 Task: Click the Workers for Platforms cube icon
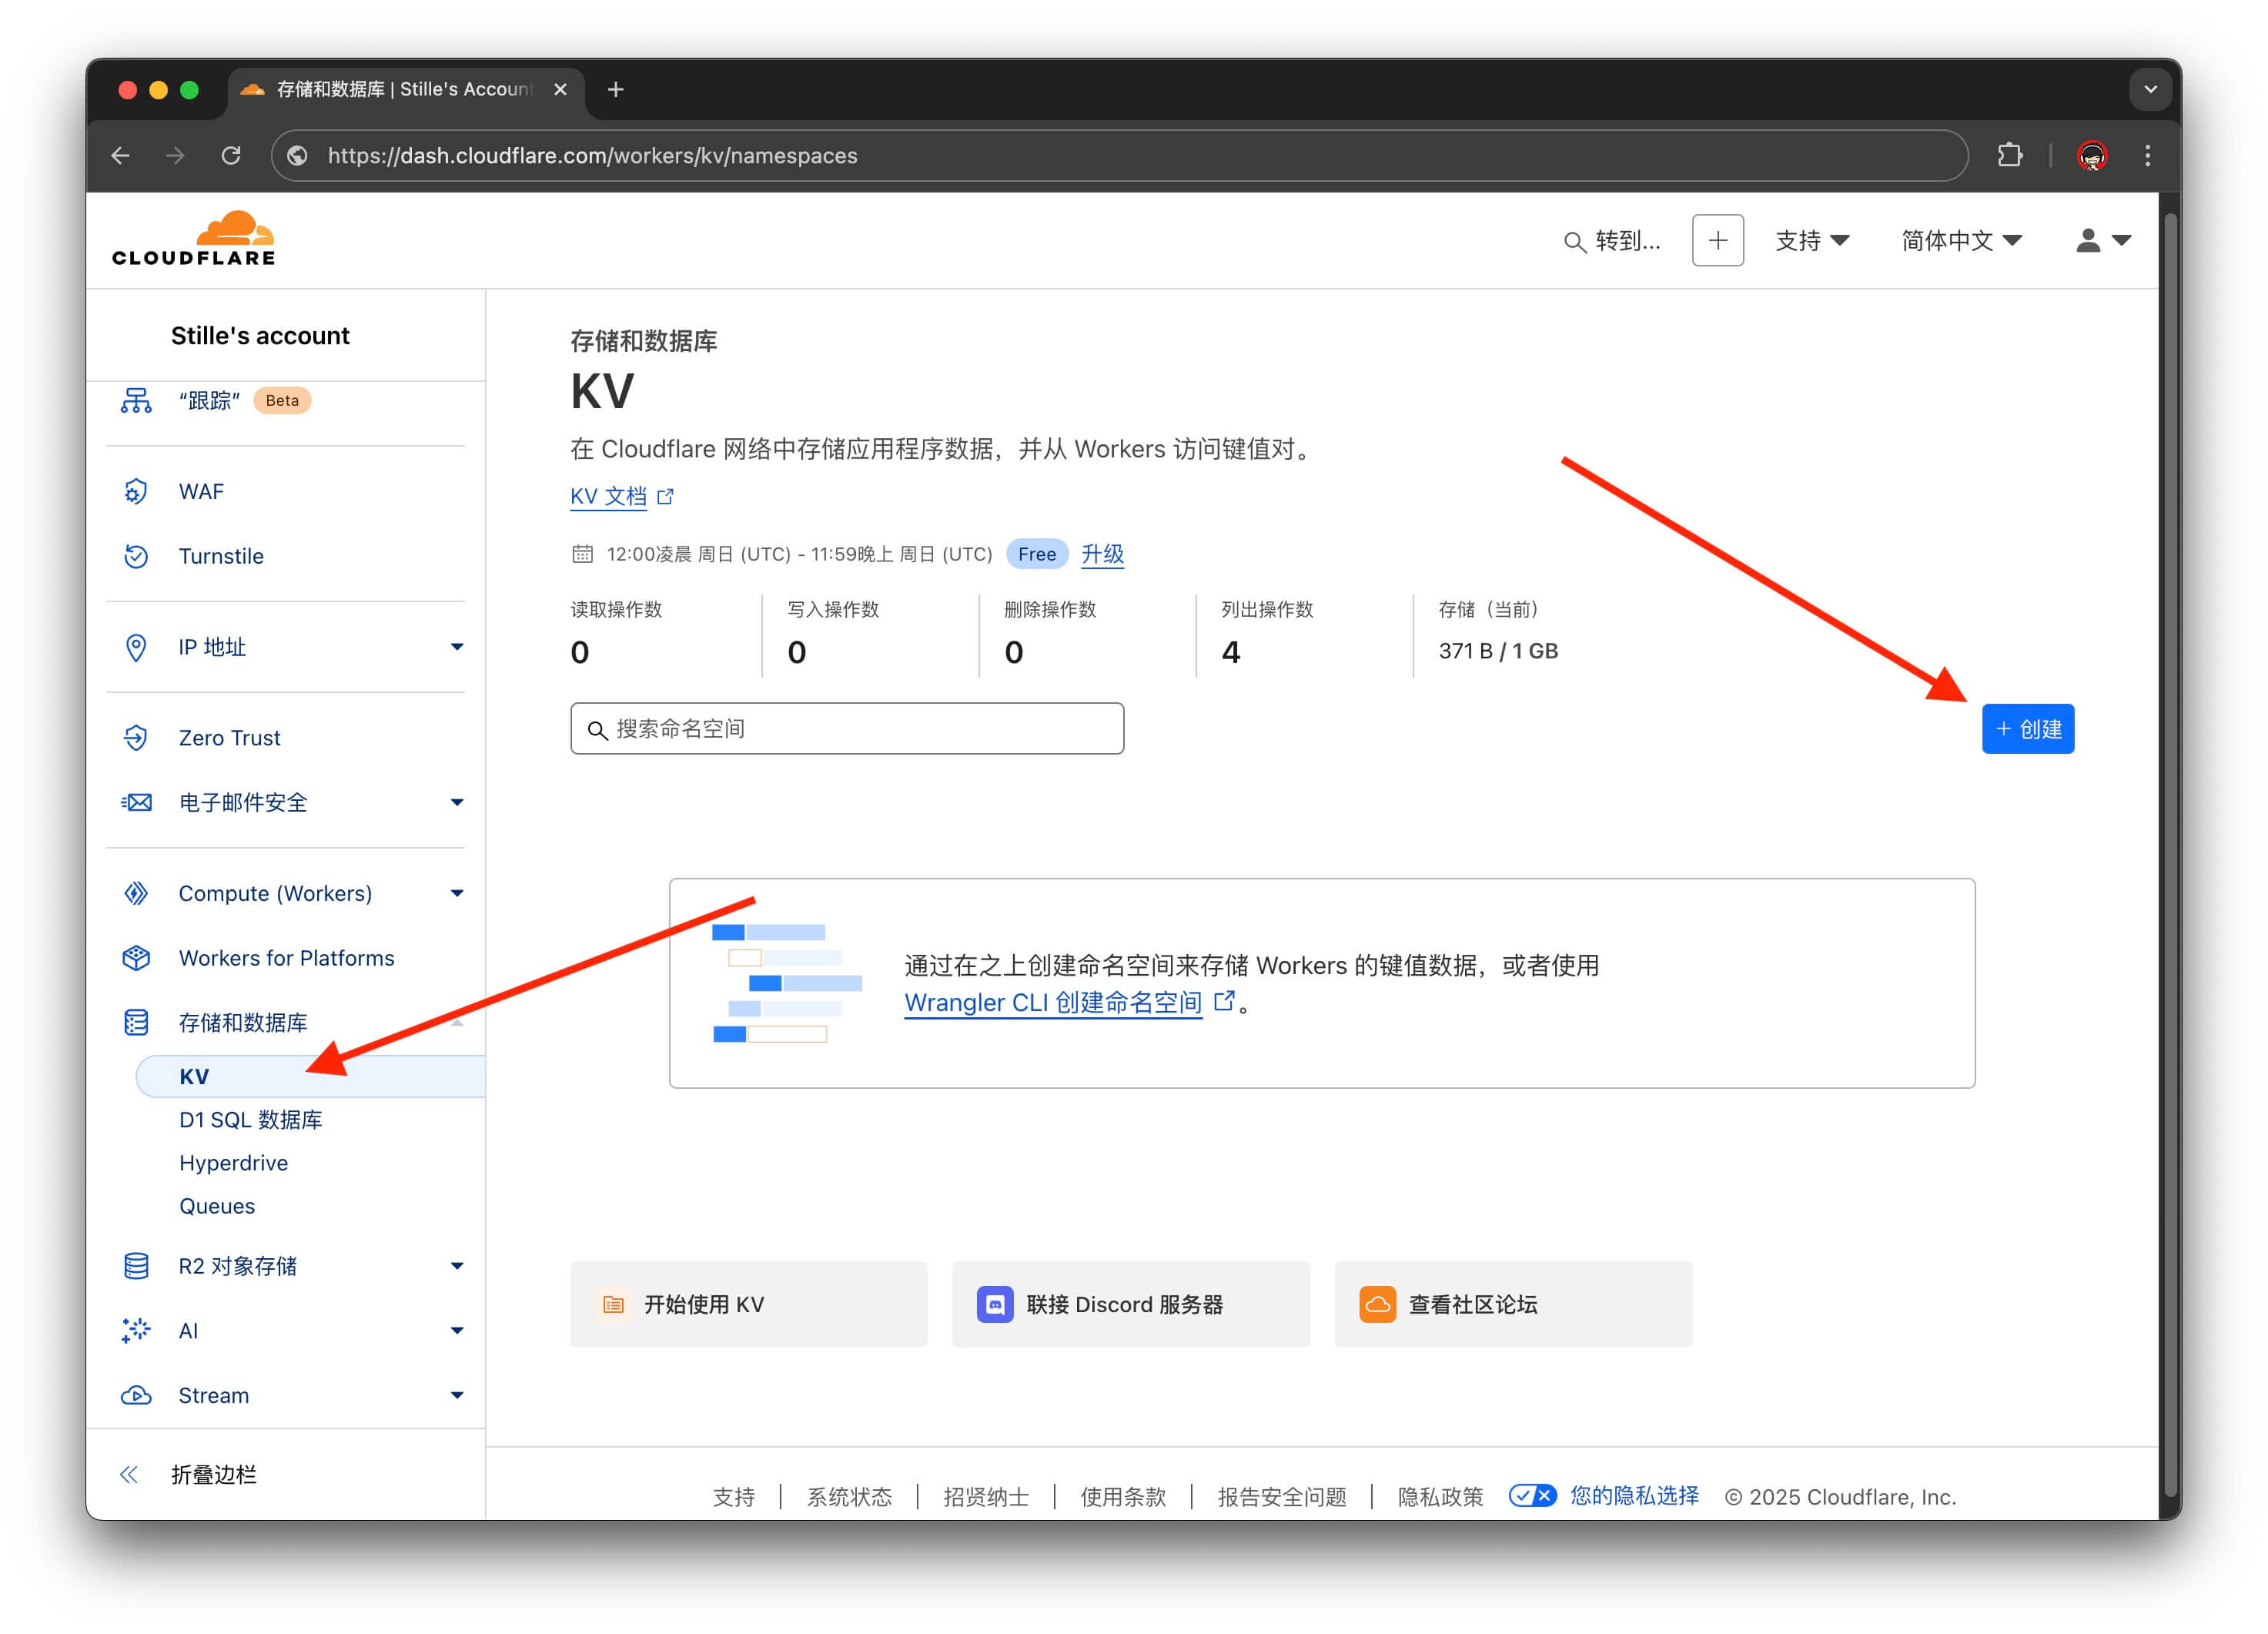pos(136,958)
